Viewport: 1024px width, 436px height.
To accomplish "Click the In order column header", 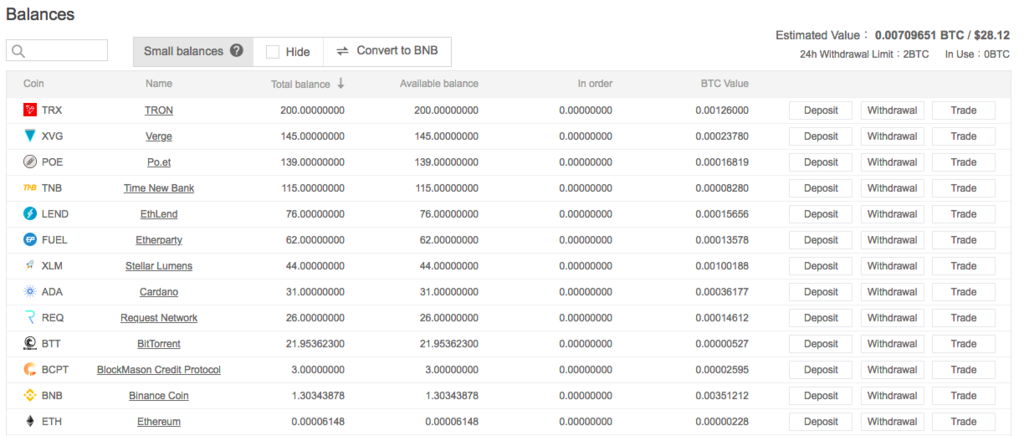I will pyautogui.click(x=595, y=84).
